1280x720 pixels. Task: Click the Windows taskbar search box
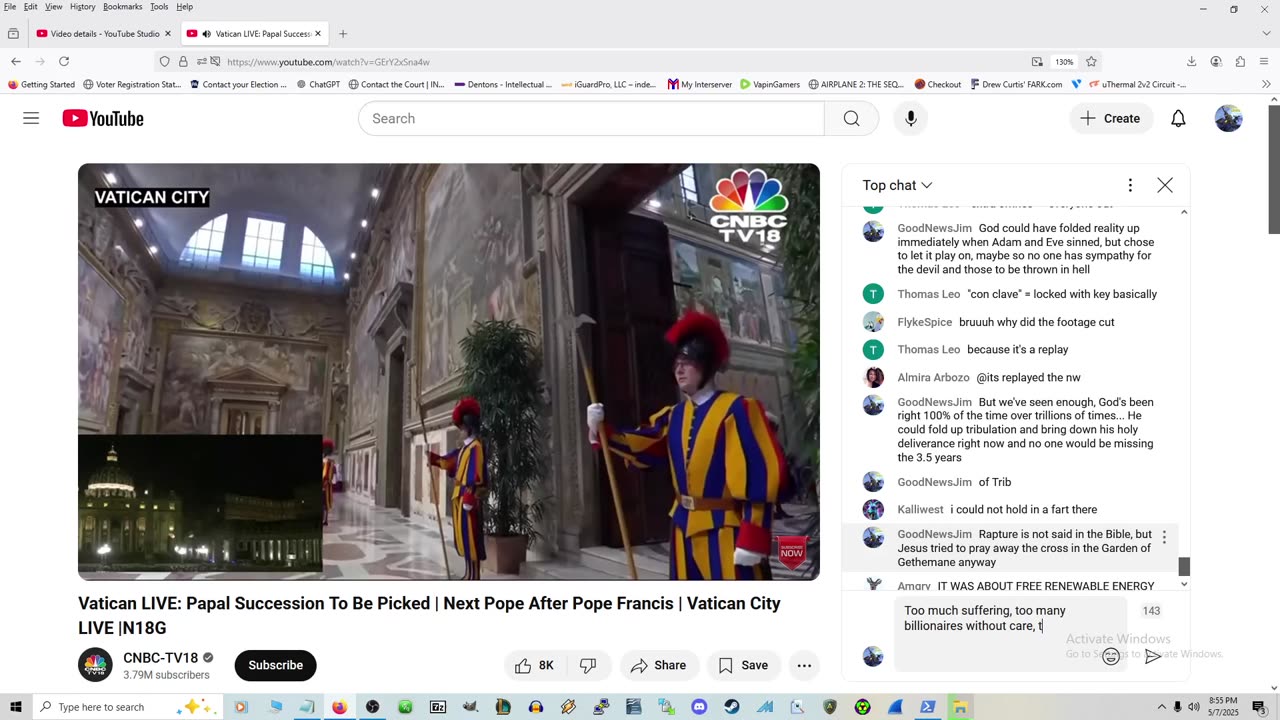point(127,707)
